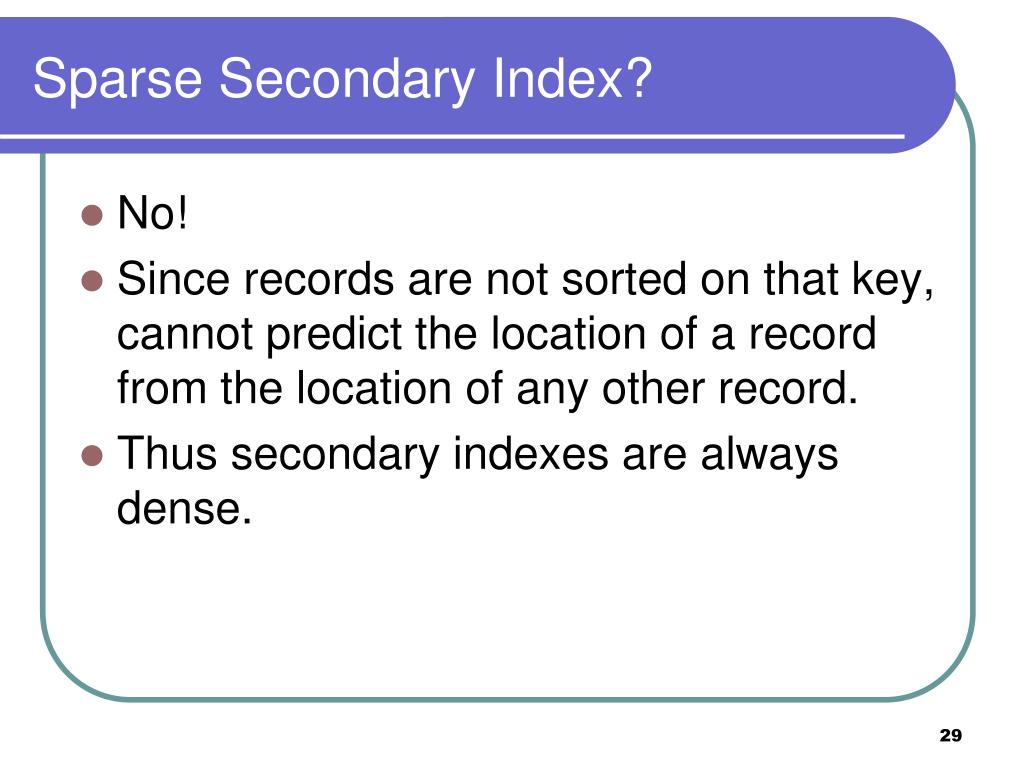Click the bullet dot beside 'No!'

pyautogui.click(x=92, y=215)
